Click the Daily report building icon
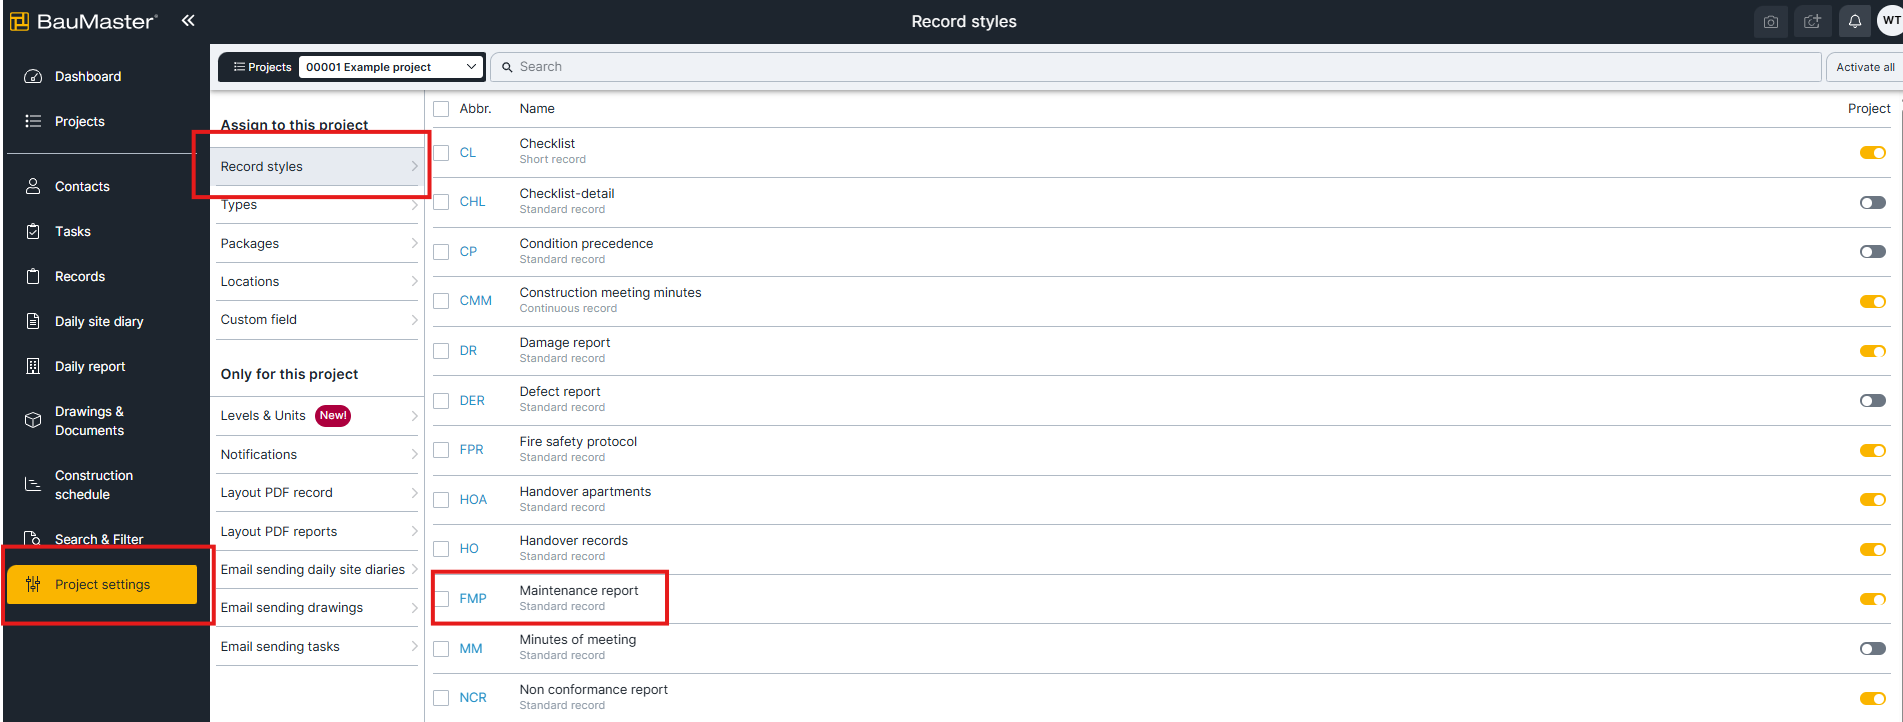This screenshot has width=1903, height=722. pos(33,366)
